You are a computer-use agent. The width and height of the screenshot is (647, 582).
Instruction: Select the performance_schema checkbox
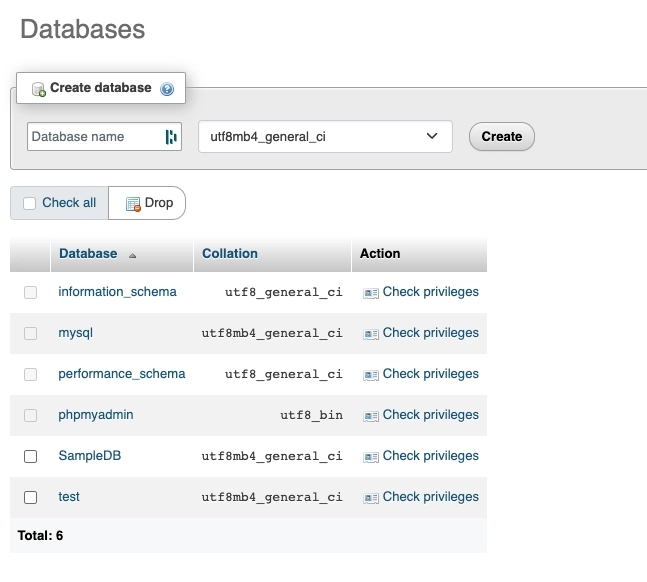tap(31, 374)
